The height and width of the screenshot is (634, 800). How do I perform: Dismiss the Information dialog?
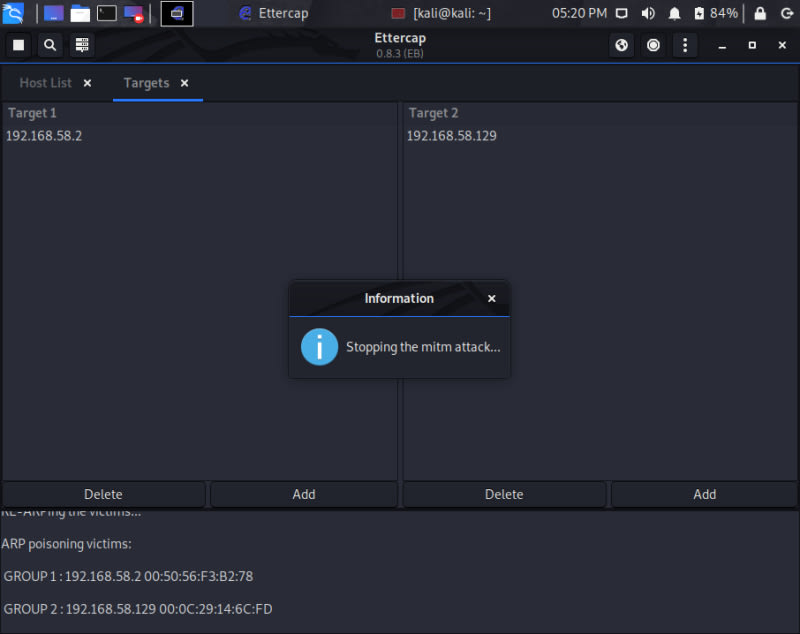491,298
